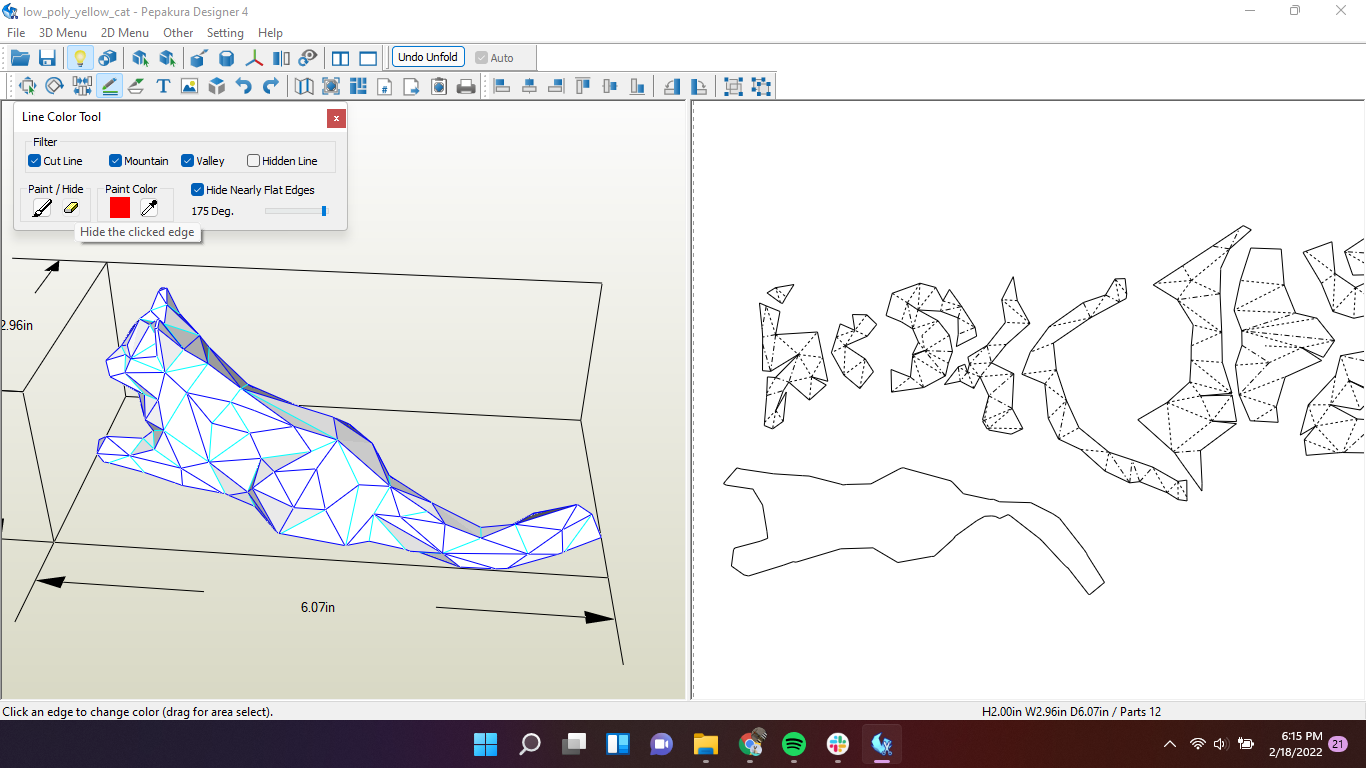Click the Undo Unfold button
The height and width of the screenshot is (768, 1366).
click(428, 57)
